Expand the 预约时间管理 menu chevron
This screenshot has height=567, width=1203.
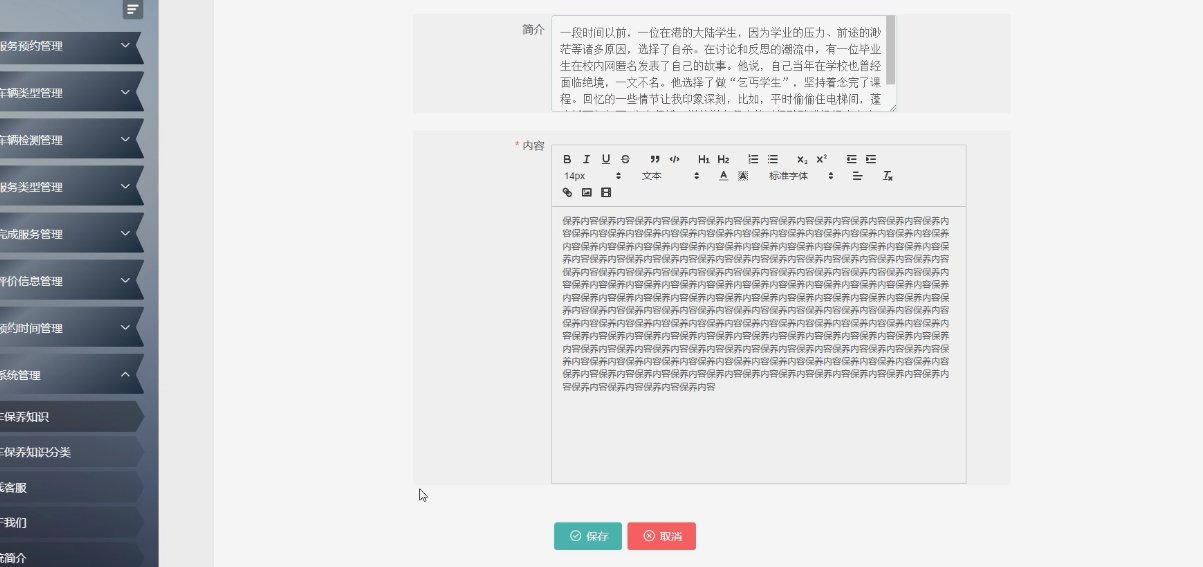pos(125,327)
